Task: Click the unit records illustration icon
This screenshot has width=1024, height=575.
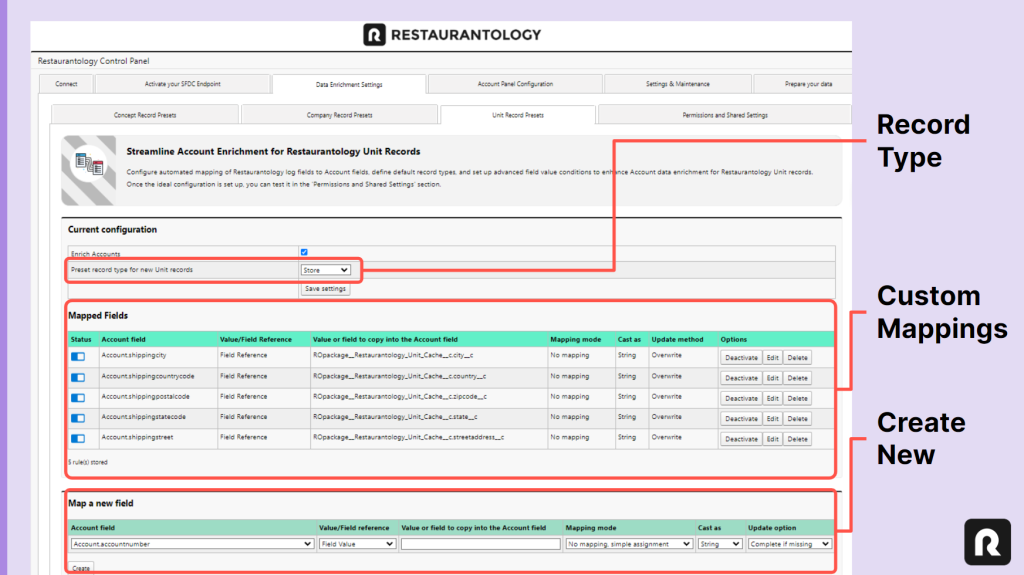Action: [89, 171]
